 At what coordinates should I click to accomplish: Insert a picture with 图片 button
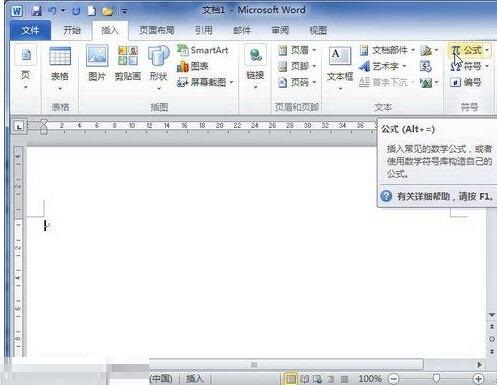[97, 63]
